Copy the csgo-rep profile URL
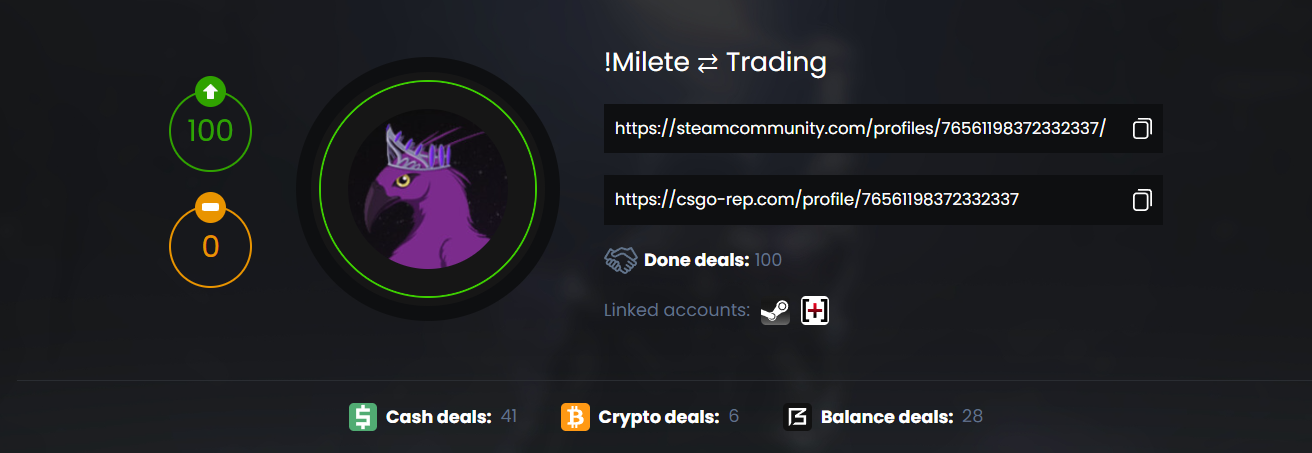This screenshot has width=1312, height=453. tap(1142, 200)
